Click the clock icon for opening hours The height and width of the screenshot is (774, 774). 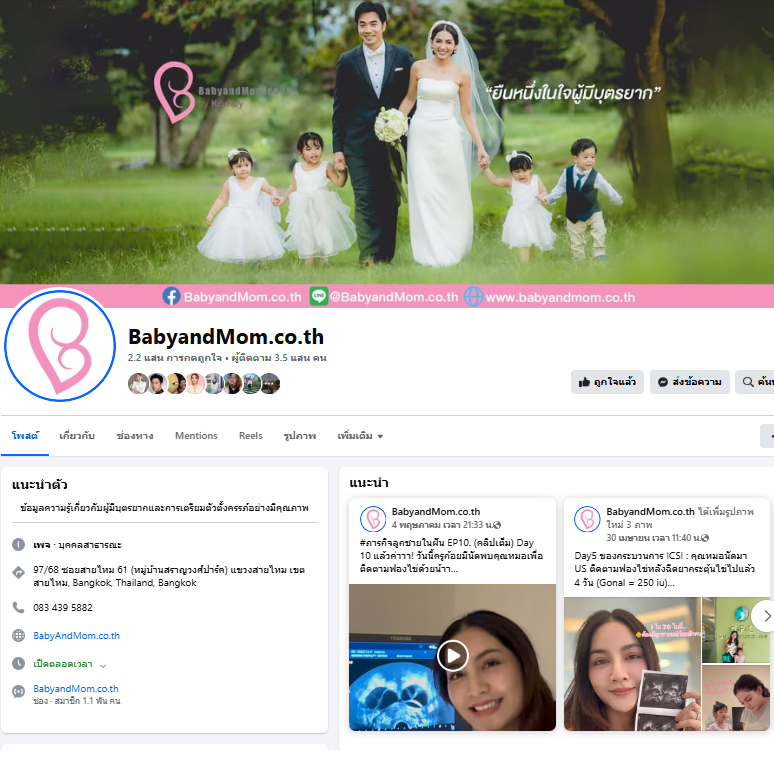pyautogui.click(x=18, y=663)
